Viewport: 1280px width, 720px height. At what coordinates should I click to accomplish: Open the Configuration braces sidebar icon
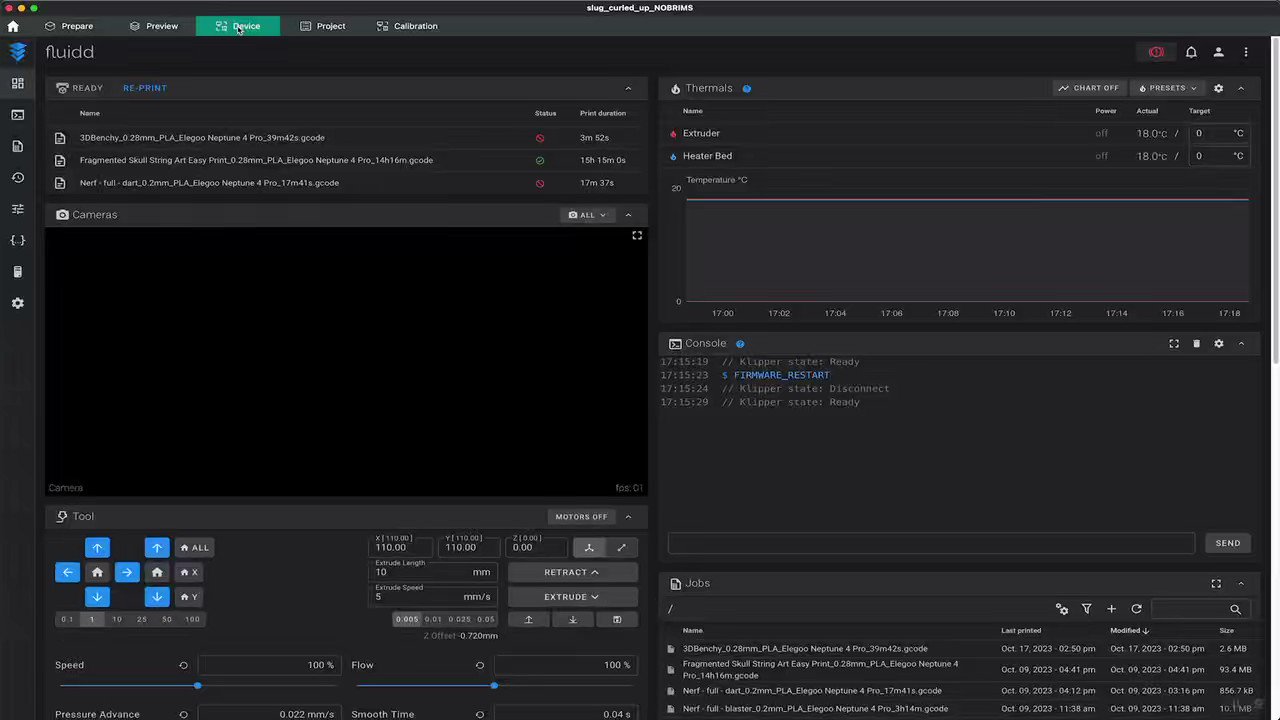point(17,240)
